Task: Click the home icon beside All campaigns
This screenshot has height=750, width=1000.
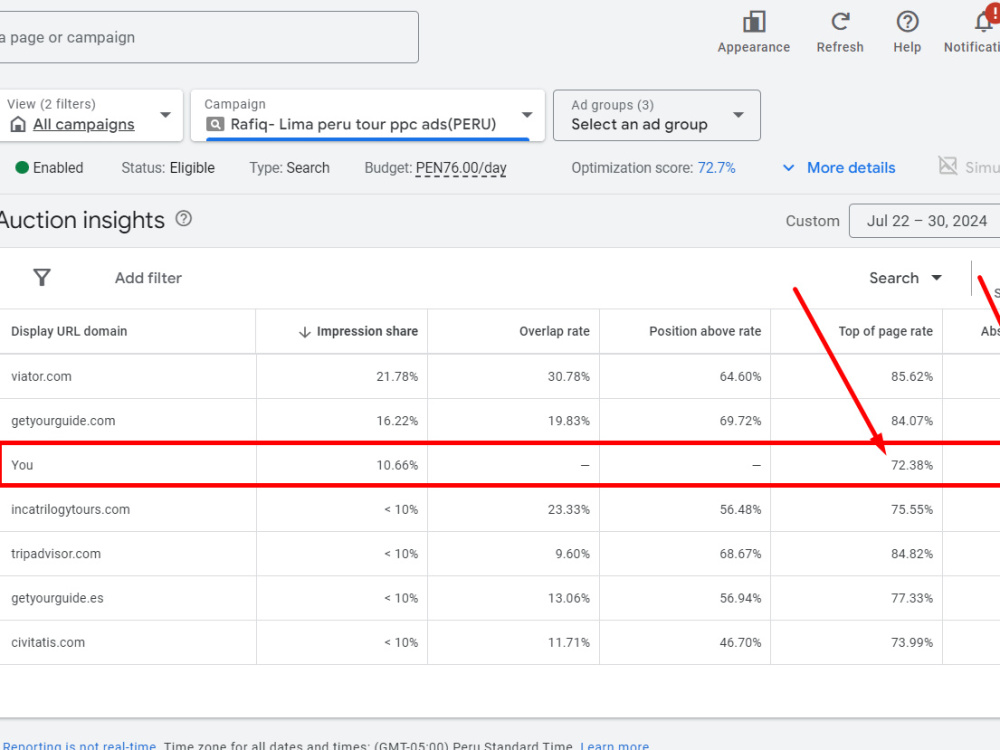Action: coord(18,124)
